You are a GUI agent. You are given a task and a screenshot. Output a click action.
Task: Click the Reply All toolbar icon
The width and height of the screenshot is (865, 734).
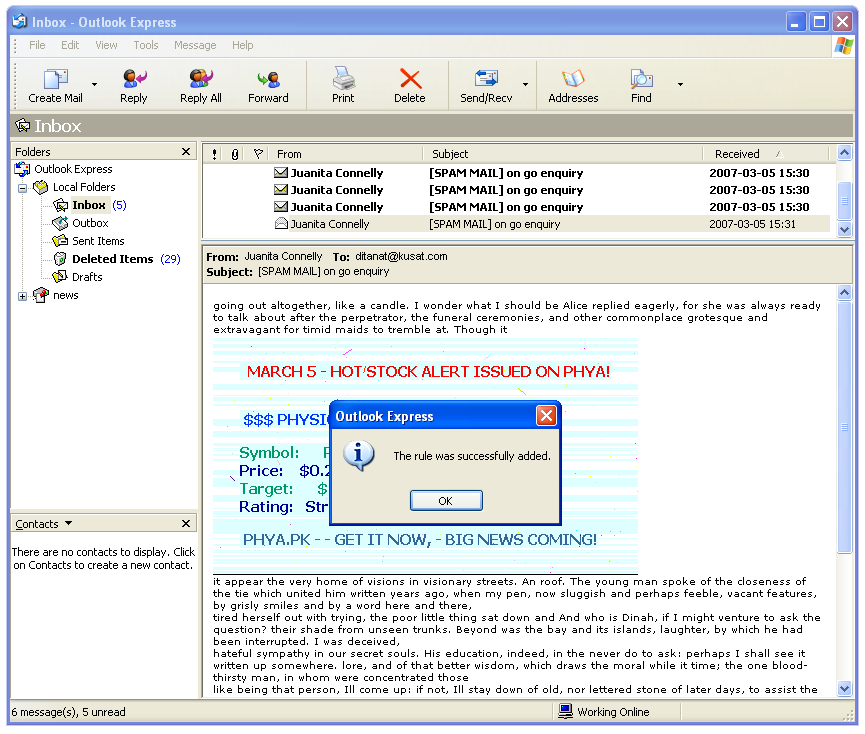[201, 79]
